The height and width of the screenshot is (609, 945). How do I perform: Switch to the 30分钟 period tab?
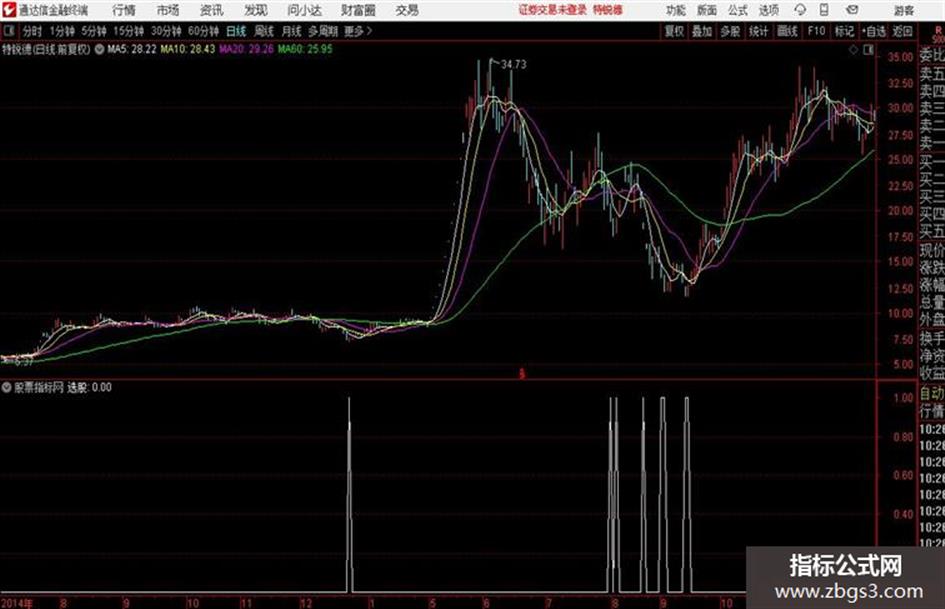pyautogui.click(x=166, y=31)
